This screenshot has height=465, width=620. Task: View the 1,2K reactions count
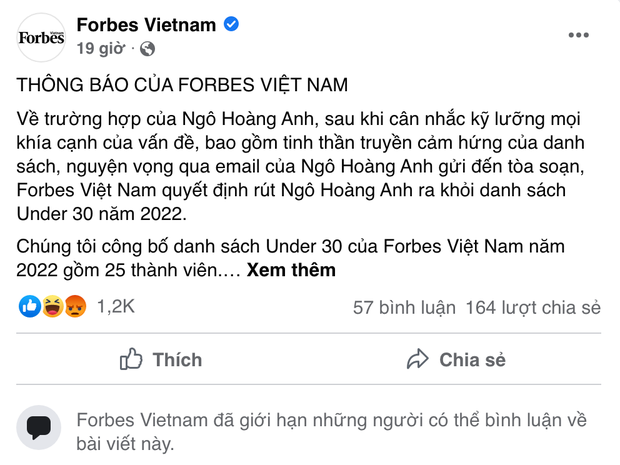[x=115, y=307]
